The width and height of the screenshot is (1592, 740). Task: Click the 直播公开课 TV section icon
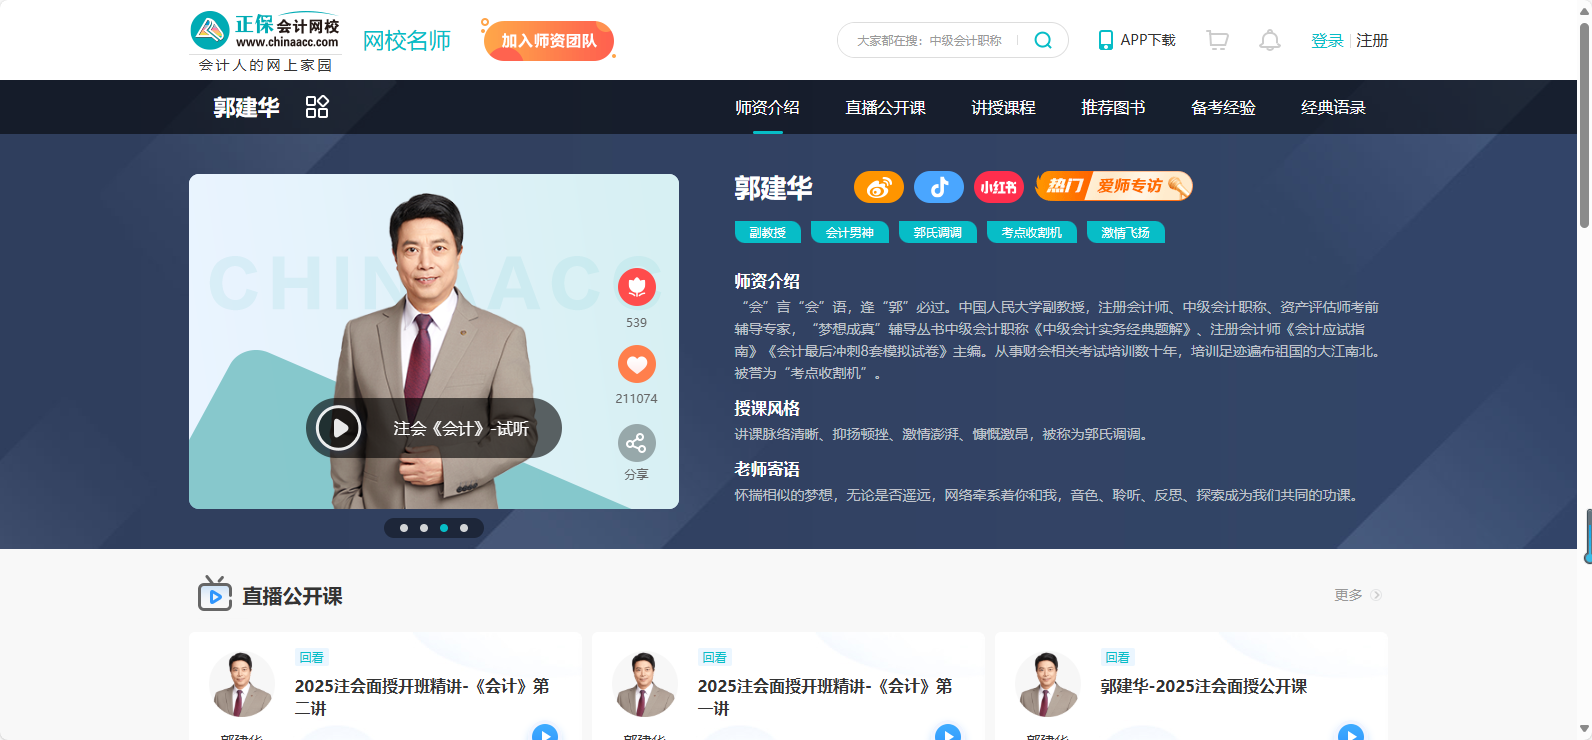click(215, 594)
